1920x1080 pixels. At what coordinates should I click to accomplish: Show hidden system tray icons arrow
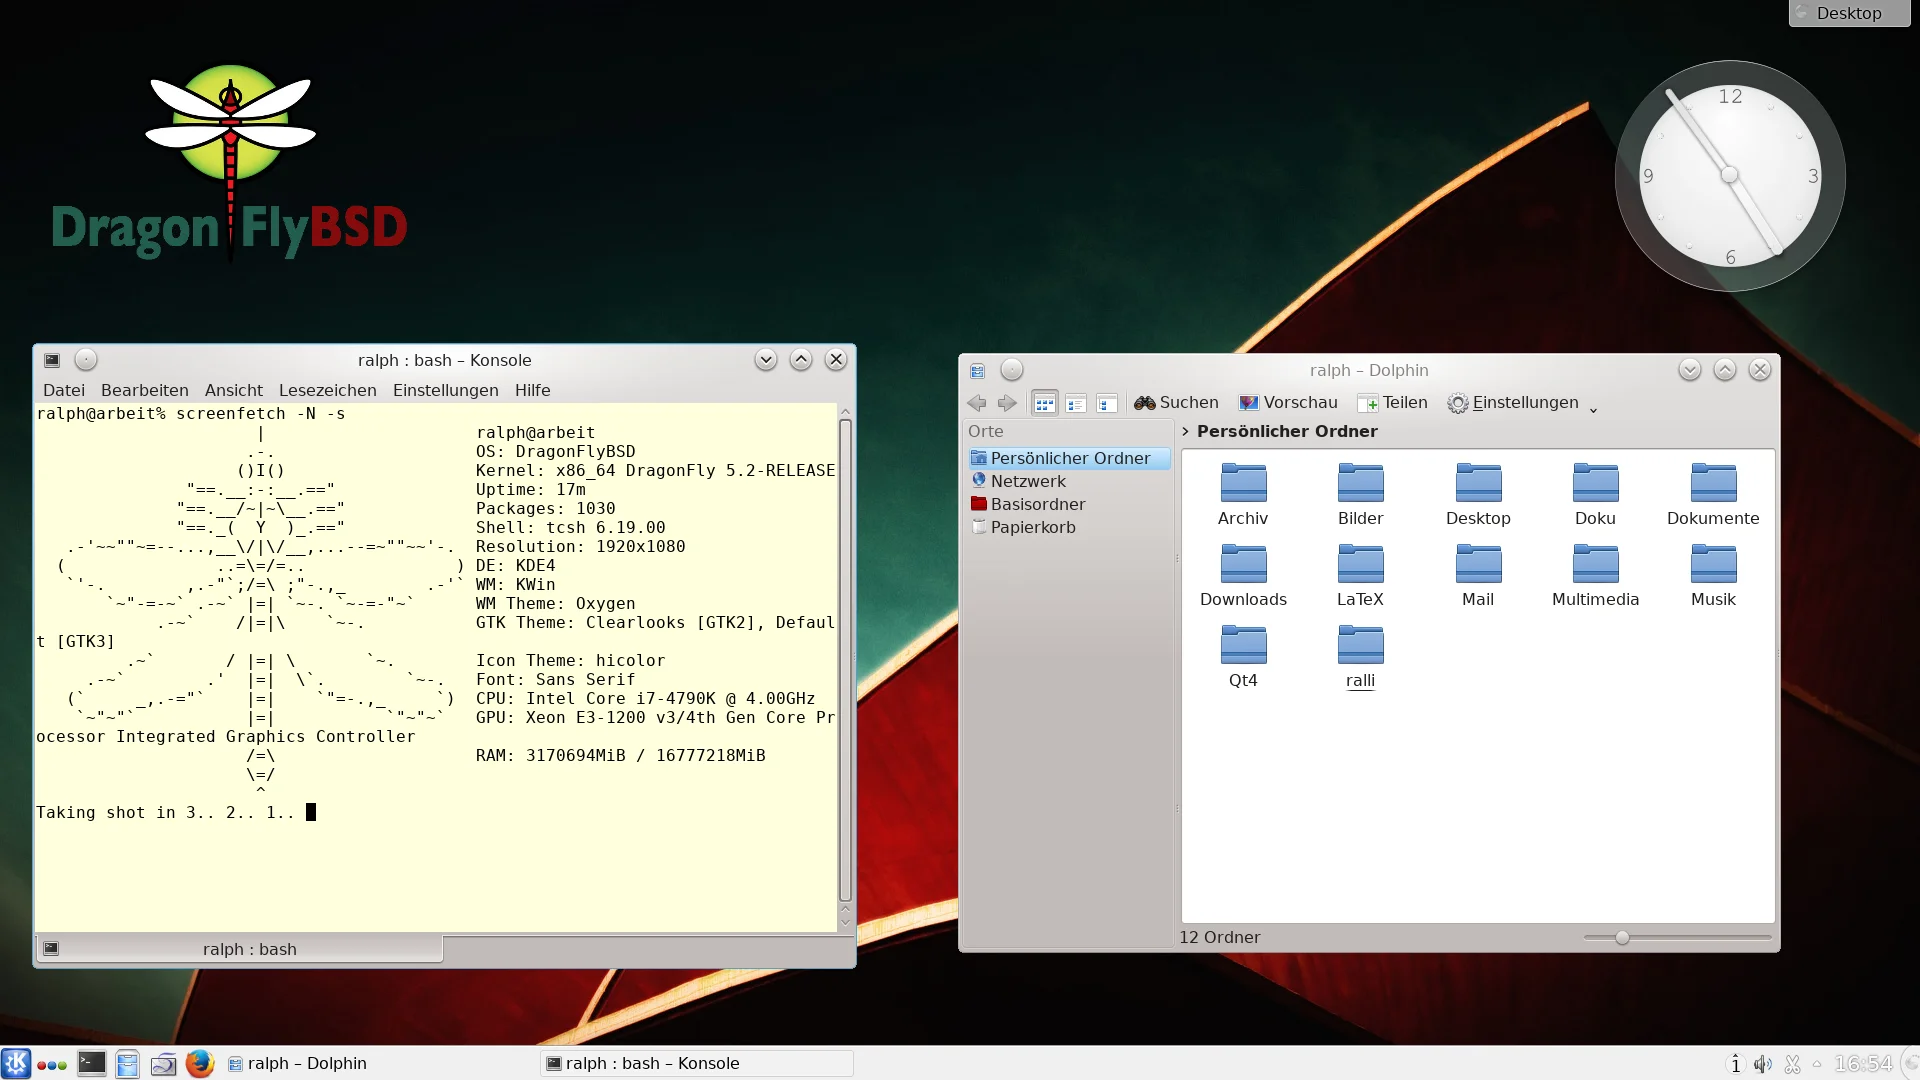point(1817,1064)
